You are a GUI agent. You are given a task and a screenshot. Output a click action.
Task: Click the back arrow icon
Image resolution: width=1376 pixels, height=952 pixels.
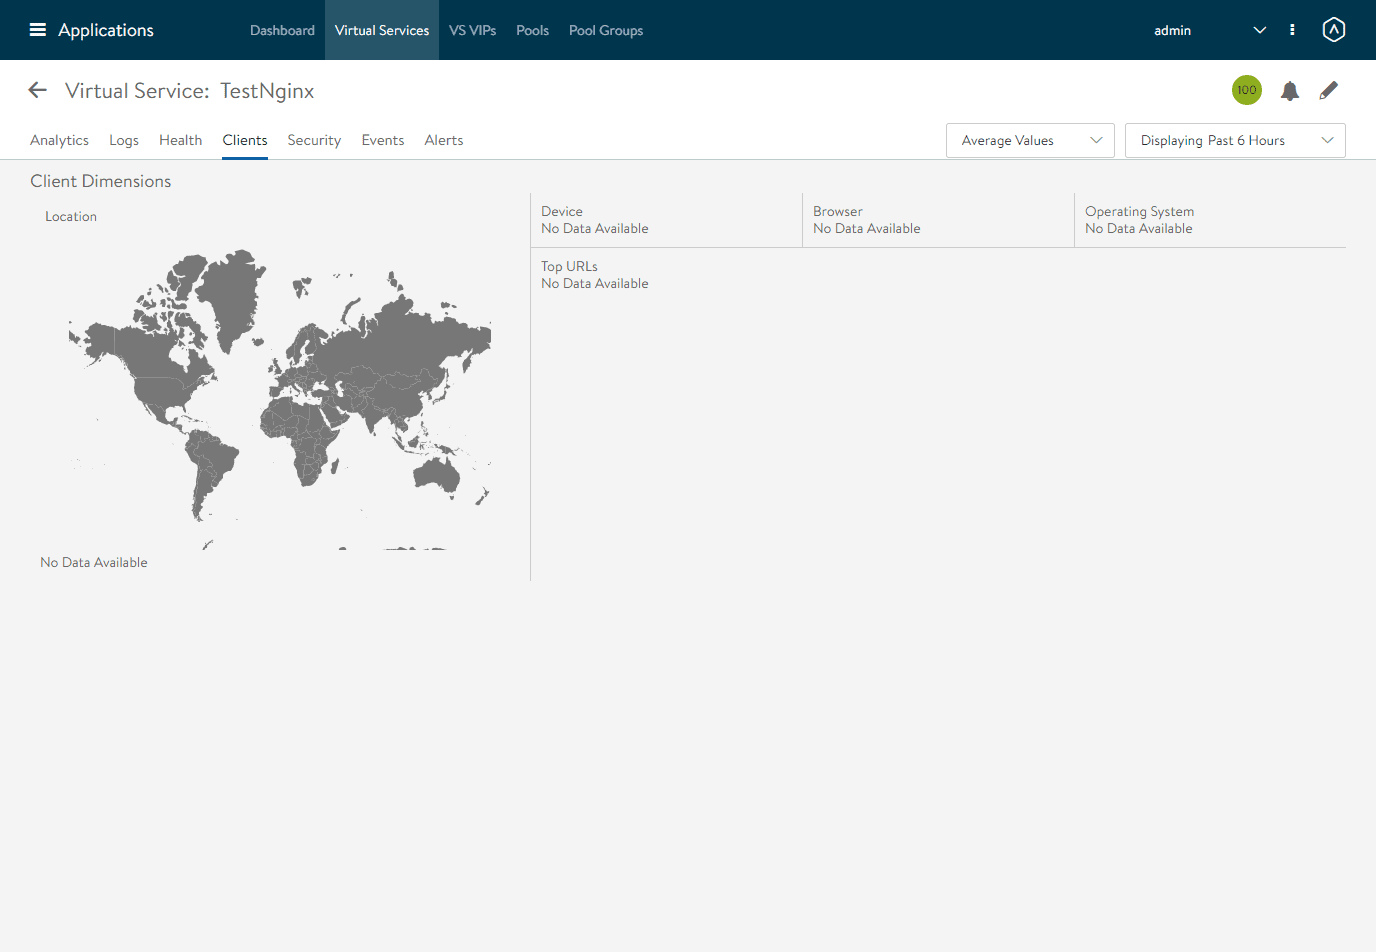[38, 91]
